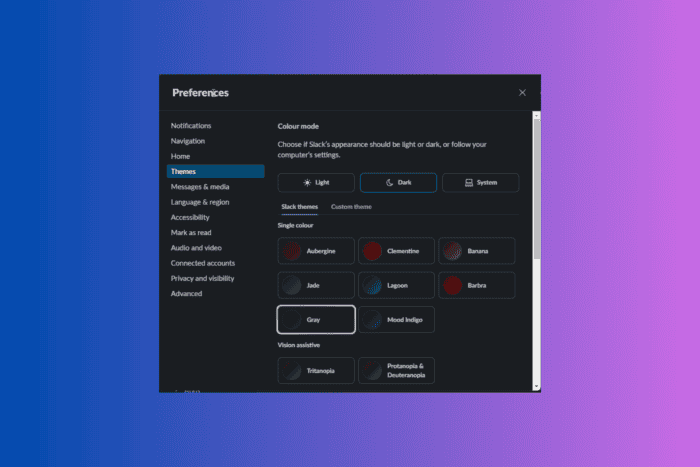Select the Banana theme
The width and height of the screenshot is (700, 467).
[x=477, y=251]
